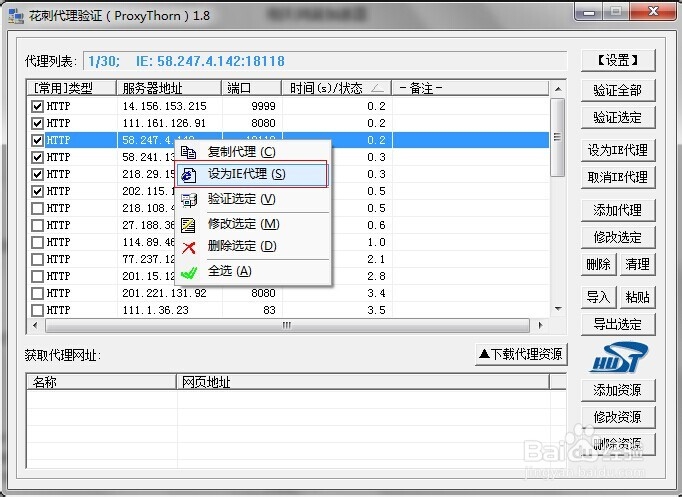Toggle checkbox of the 58.241 row
This screenshot has width=682, height=497.
click(x=37, y=157)
